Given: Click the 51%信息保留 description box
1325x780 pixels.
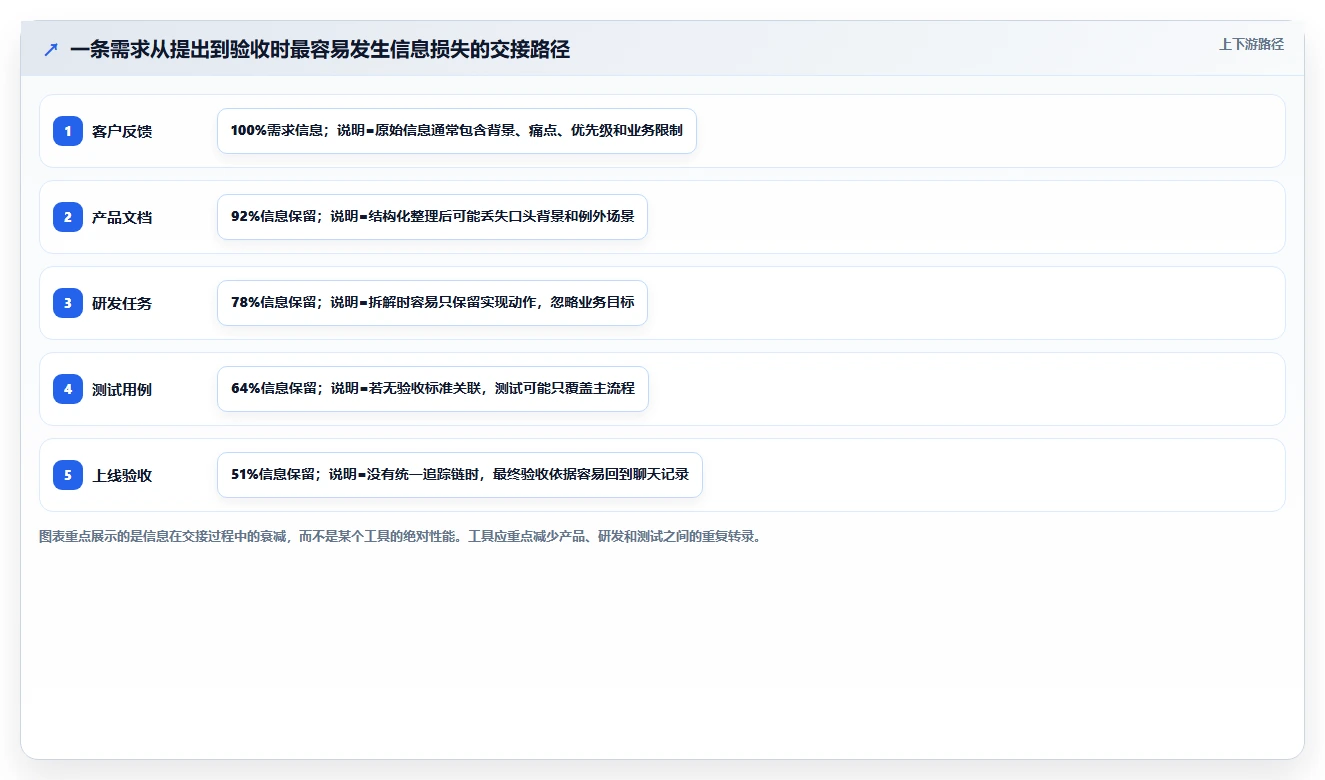Looking at the screenshot, I should click(x=460, y=475).
